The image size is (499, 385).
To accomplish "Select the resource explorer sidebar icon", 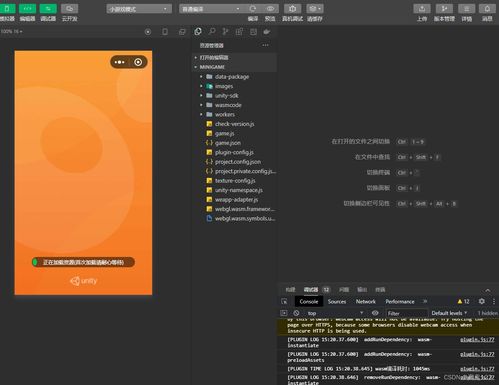I will click(198, 32).
